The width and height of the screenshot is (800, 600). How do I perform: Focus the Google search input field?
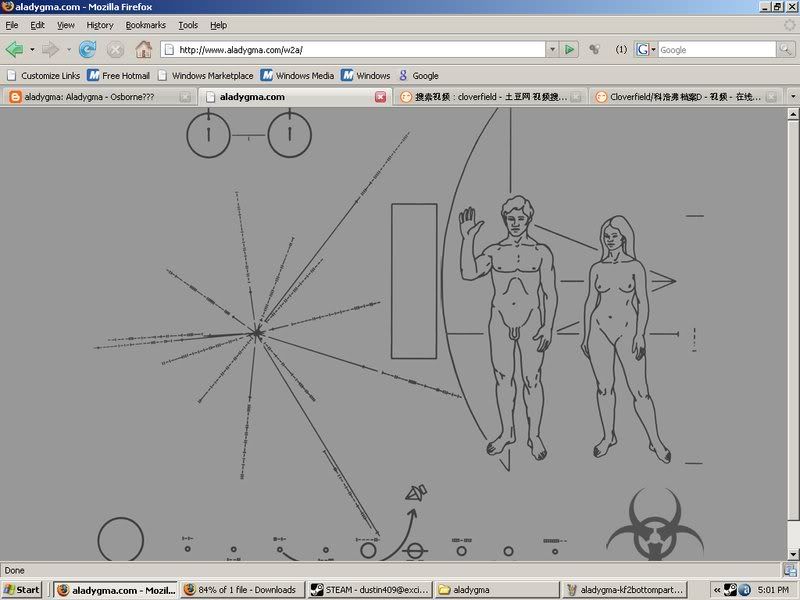point(716,49)
